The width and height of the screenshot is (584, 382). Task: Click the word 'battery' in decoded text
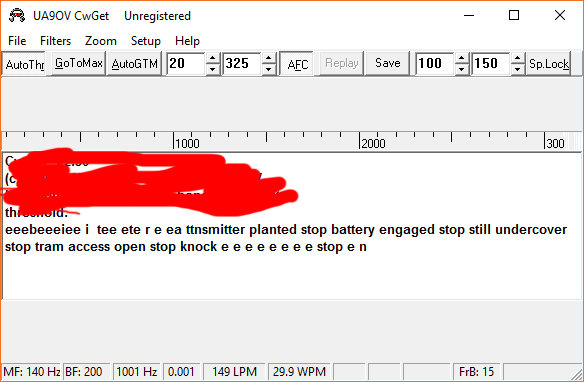(353, 230)
